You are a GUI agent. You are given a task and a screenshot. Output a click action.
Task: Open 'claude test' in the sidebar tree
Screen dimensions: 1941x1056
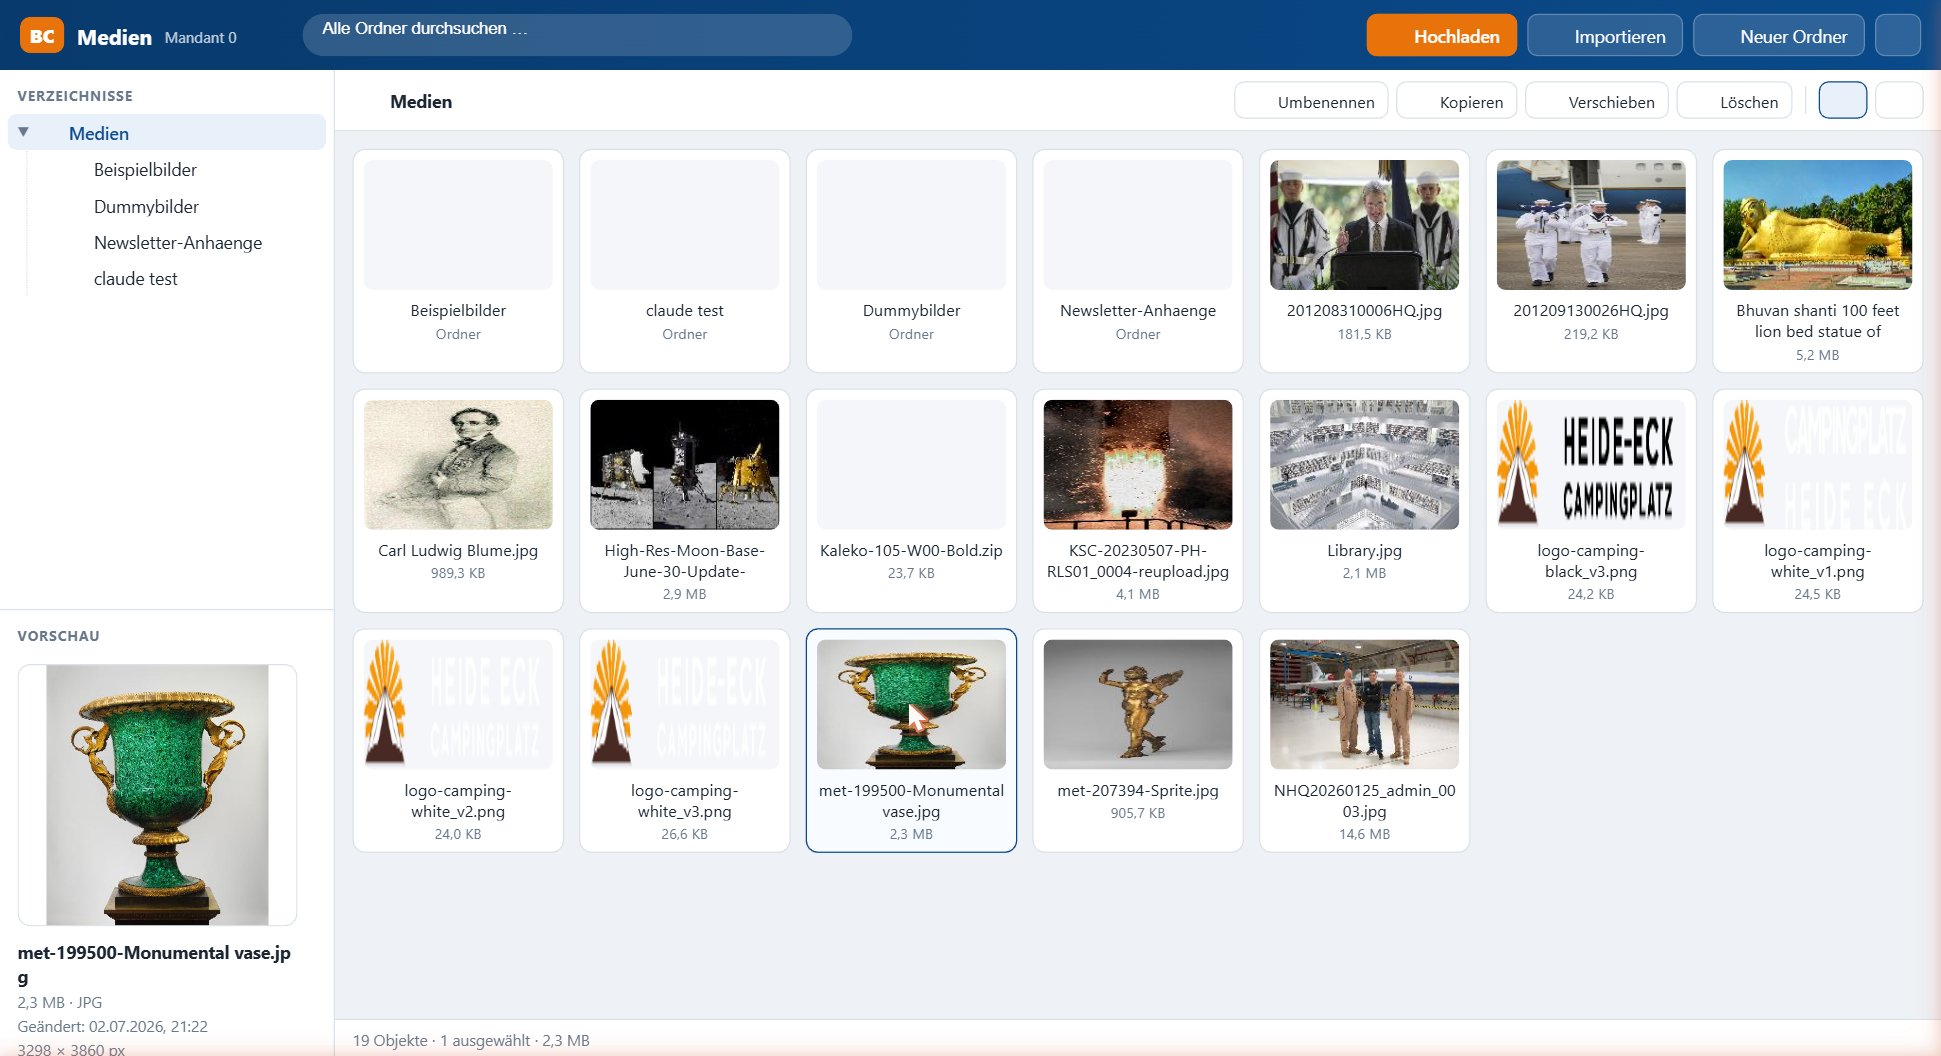(136, 279)
